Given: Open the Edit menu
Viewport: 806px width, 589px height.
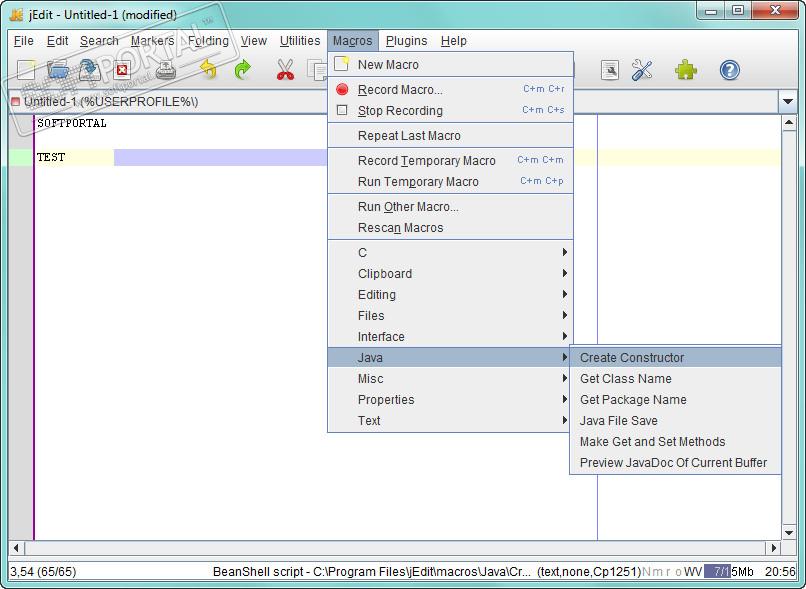Looking at the screenshot, I should (x=57, y=41).
